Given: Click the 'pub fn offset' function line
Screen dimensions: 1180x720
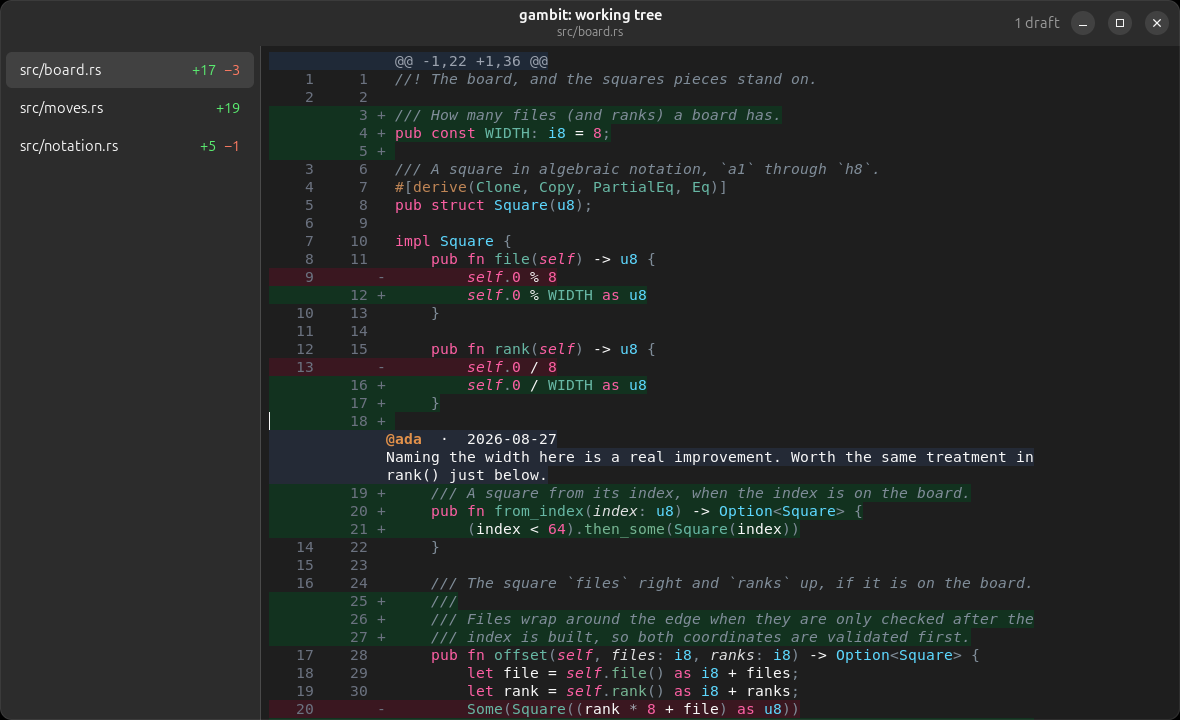Looking at the screenshot, I should (x=705, y=655).
